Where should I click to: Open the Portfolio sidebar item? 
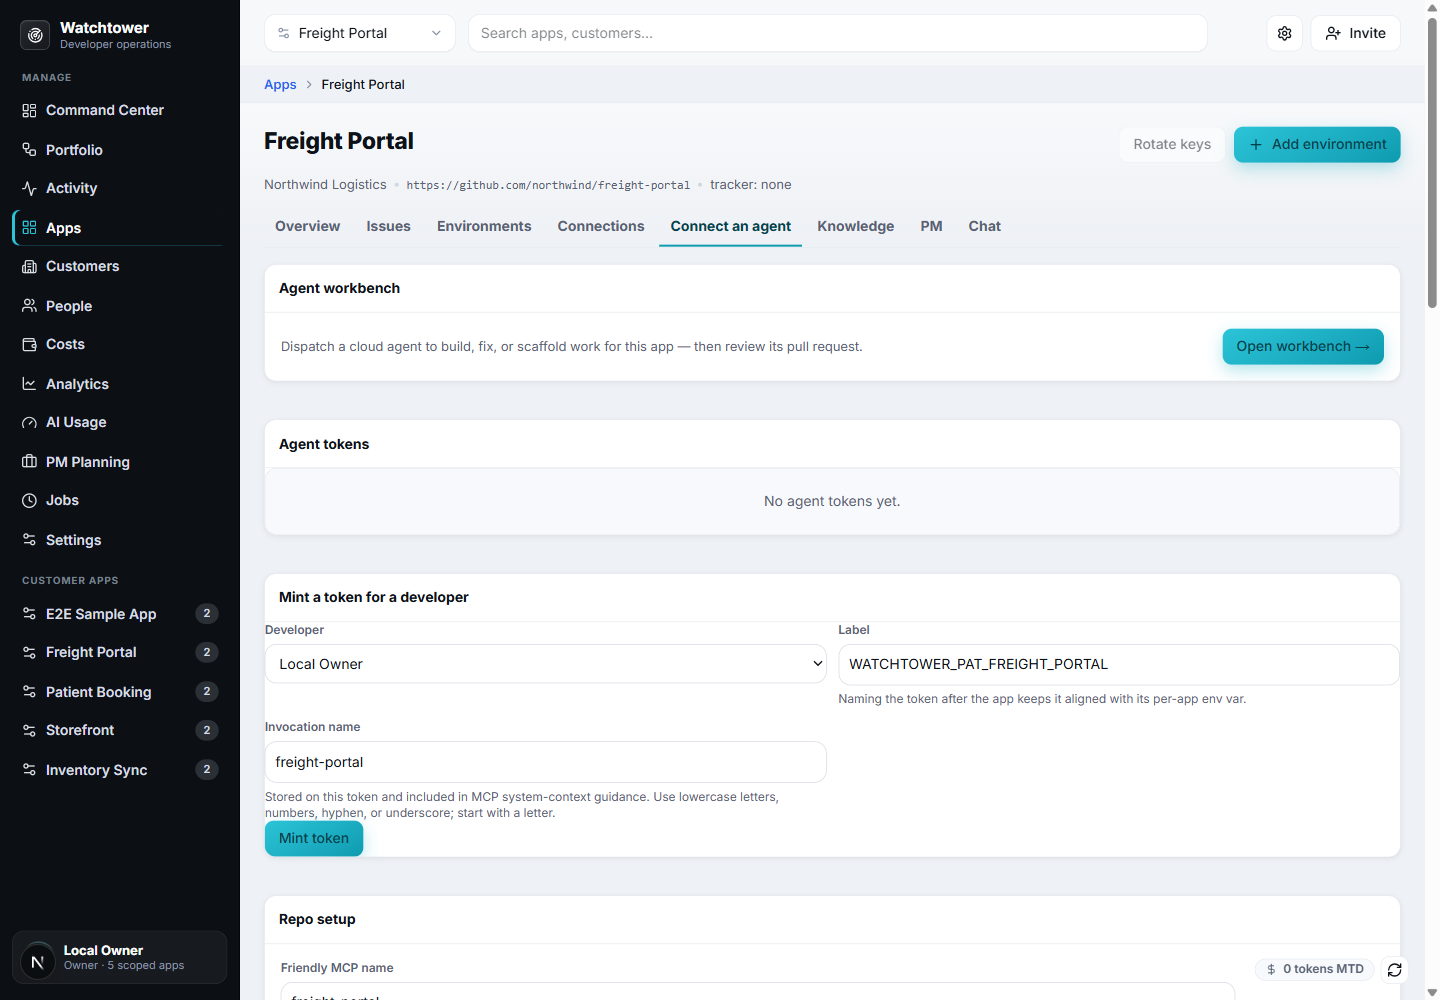pos(118,150)
